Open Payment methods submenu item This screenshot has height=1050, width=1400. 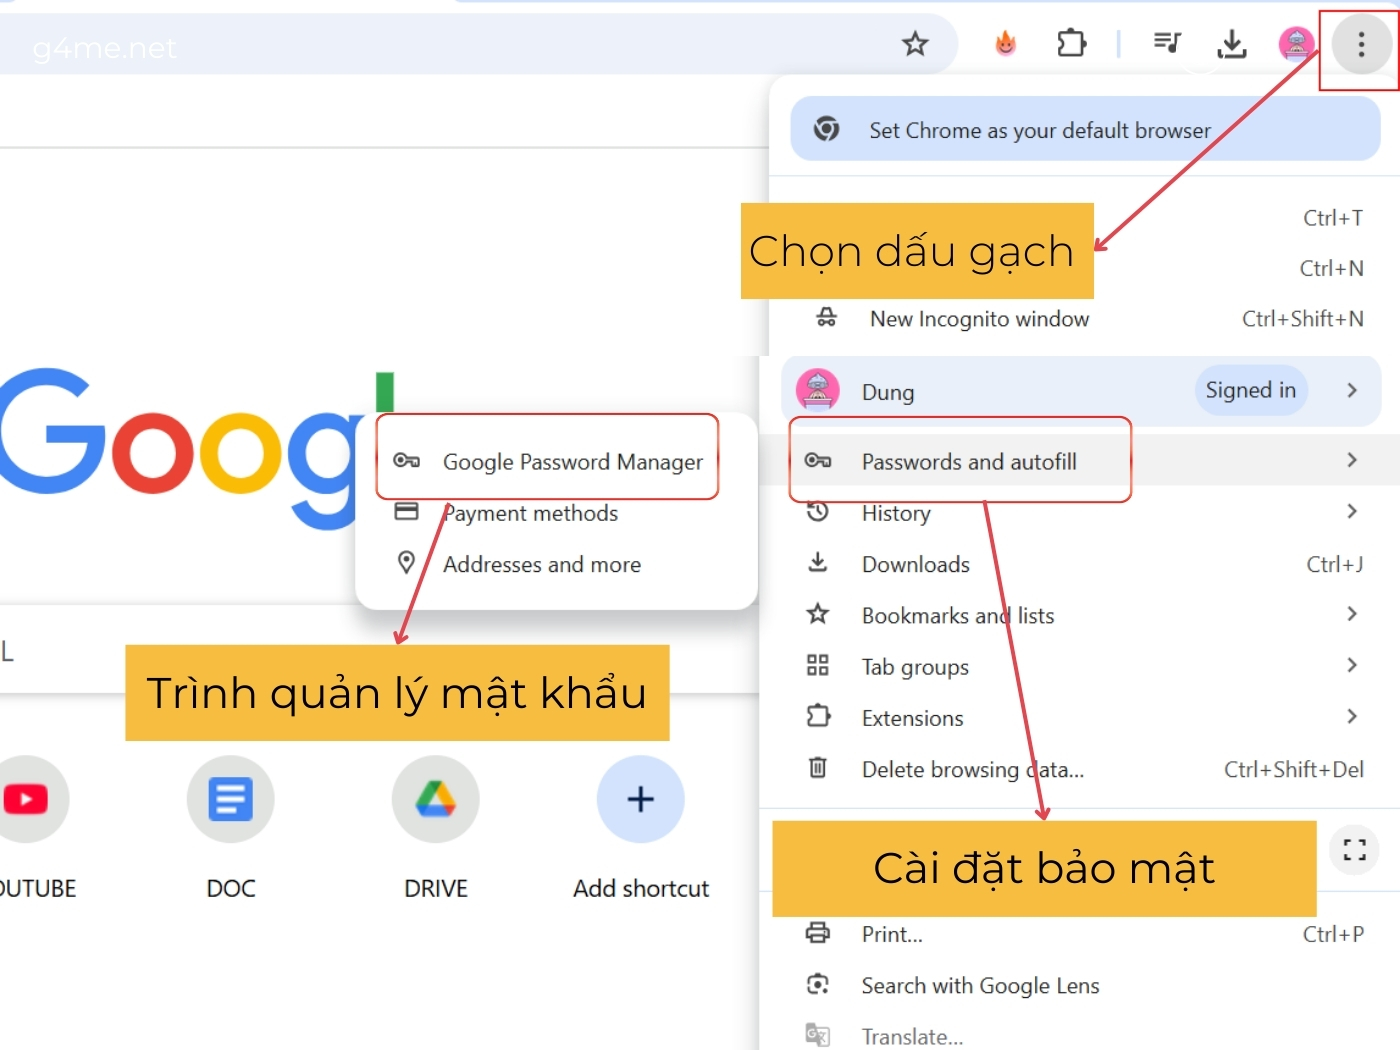[557, 513]
